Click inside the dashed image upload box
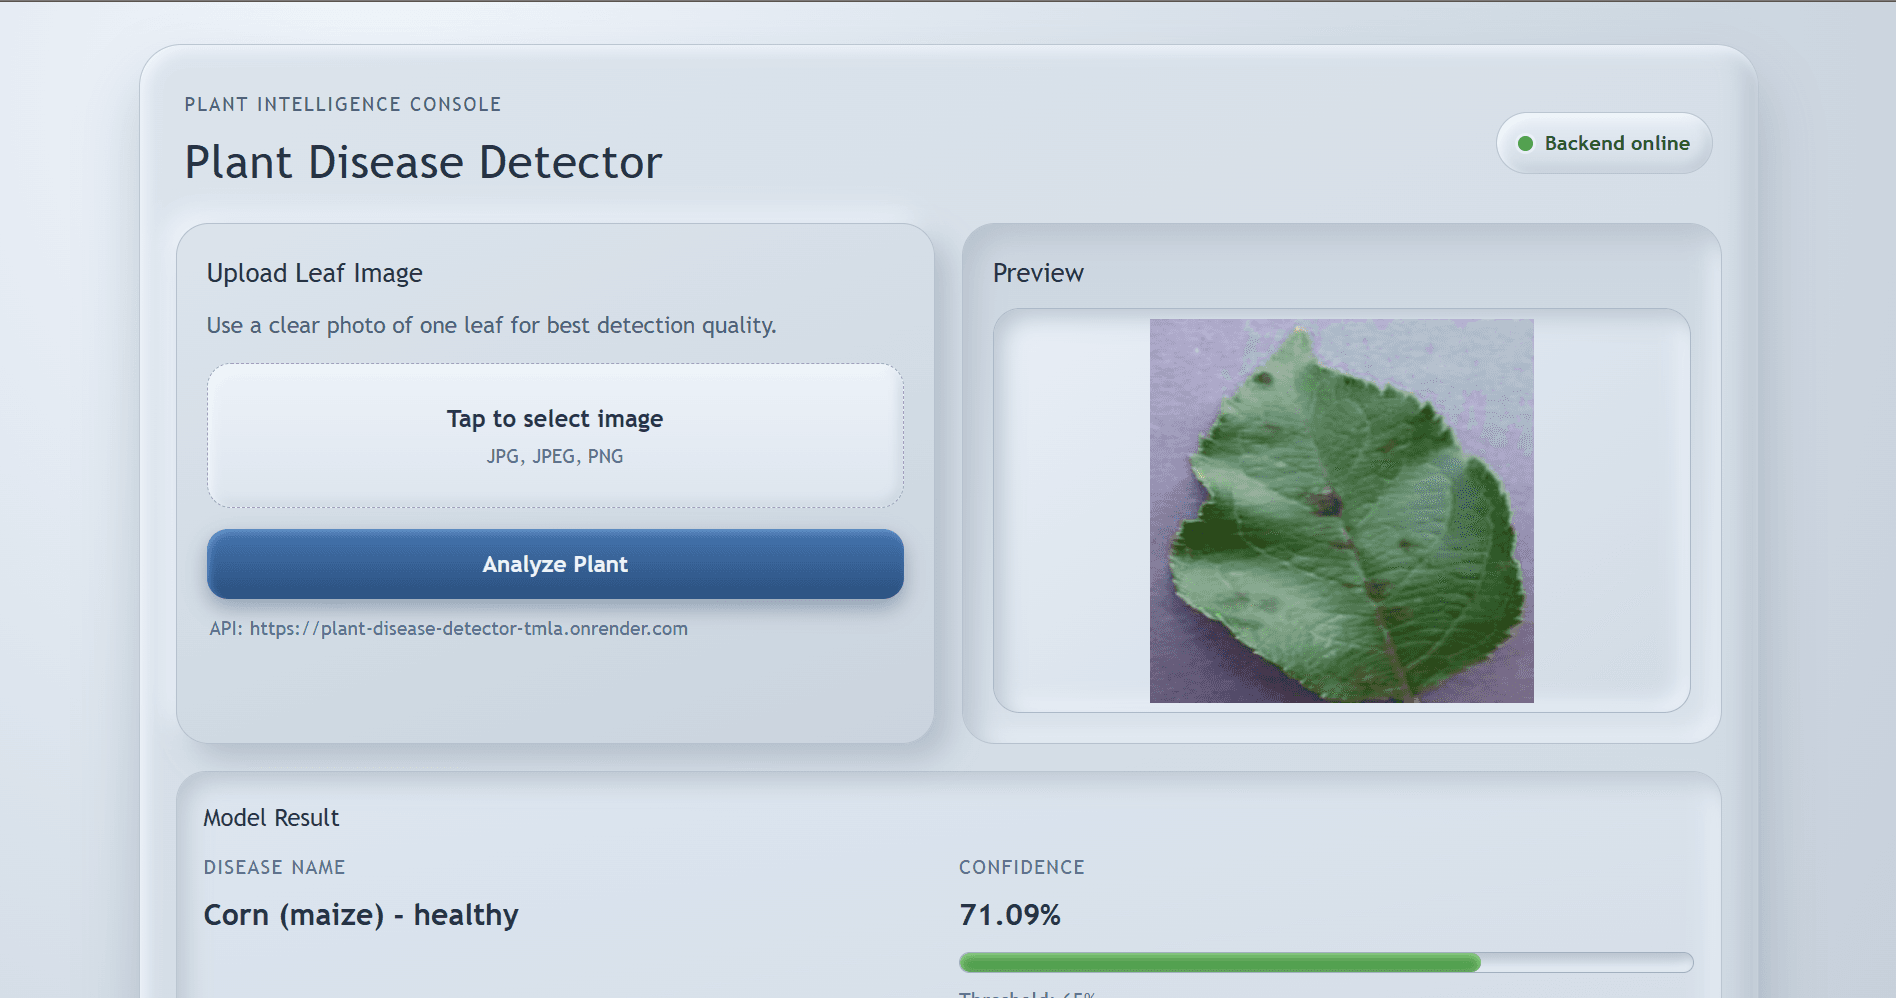The height and width of the screenshot is (998, 1896). click(x=554, y=434)
